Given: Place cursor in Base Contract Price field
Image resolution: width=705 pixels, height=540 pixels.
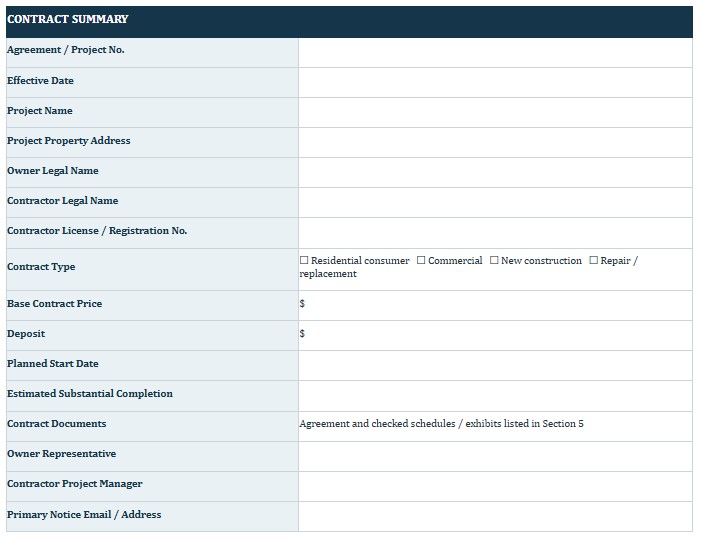Looking at the screenshot, I should (x=495, y=306).
